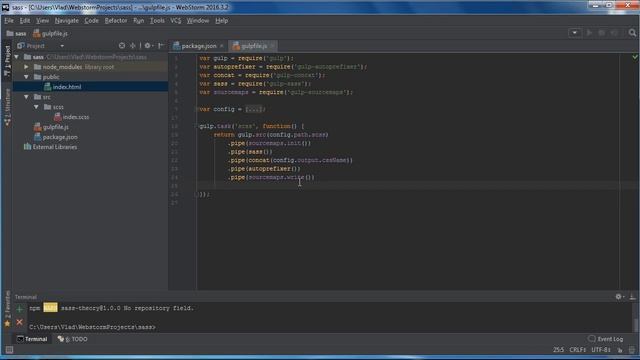Toggle the read-only lock icon
Screen dimensions: 640x360
[x=620, y=350]
